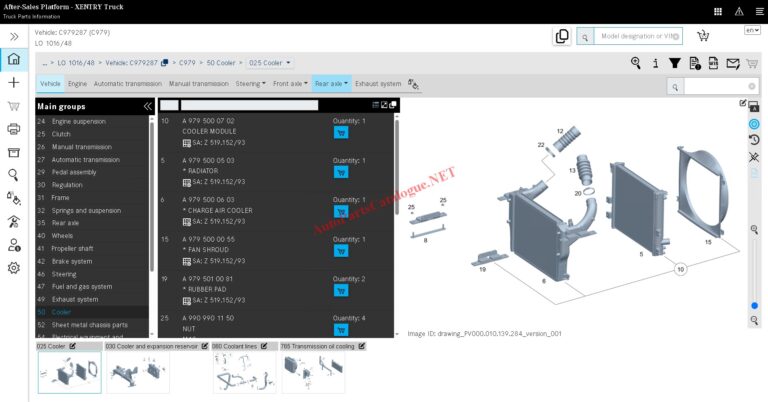This screenshot has height=402, width=768.
Task: Open the 080 Coolant lines thumbnail
Action: tap(246, 372)
